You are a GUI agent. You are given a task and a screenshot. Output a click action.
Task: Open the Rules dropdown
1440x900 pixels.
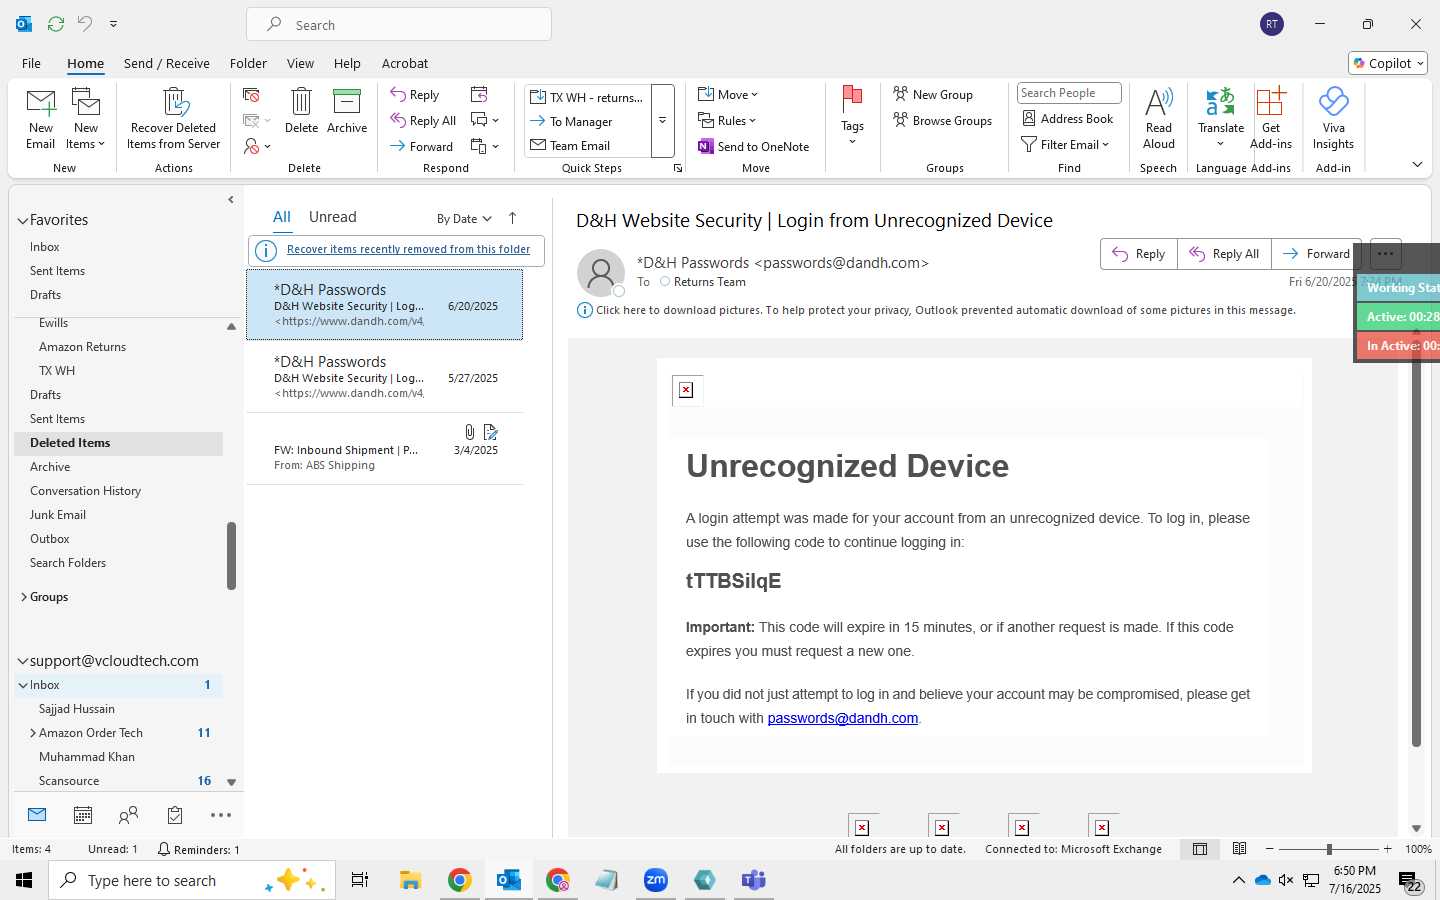[727, 120]
